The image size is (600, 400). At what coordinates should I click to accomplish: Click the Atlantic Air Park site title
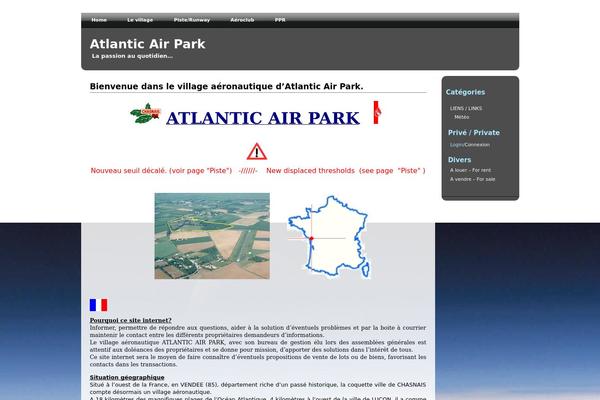tap(148, 44)
